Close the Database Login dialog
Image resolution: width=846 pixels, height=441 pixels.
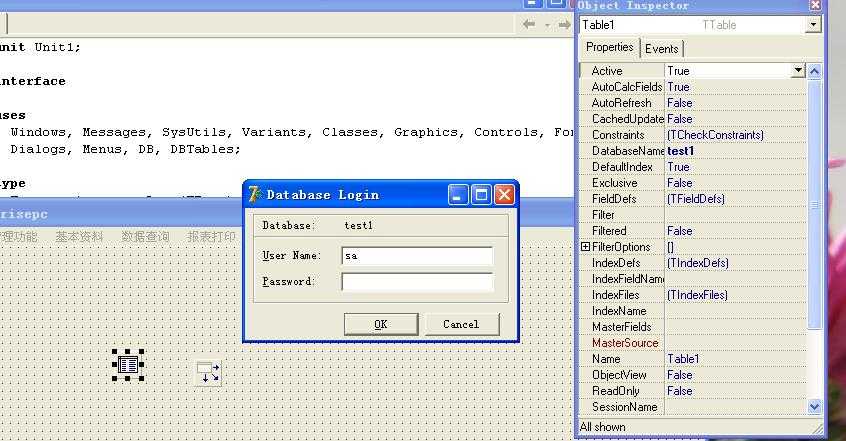(x=504, y=195)
